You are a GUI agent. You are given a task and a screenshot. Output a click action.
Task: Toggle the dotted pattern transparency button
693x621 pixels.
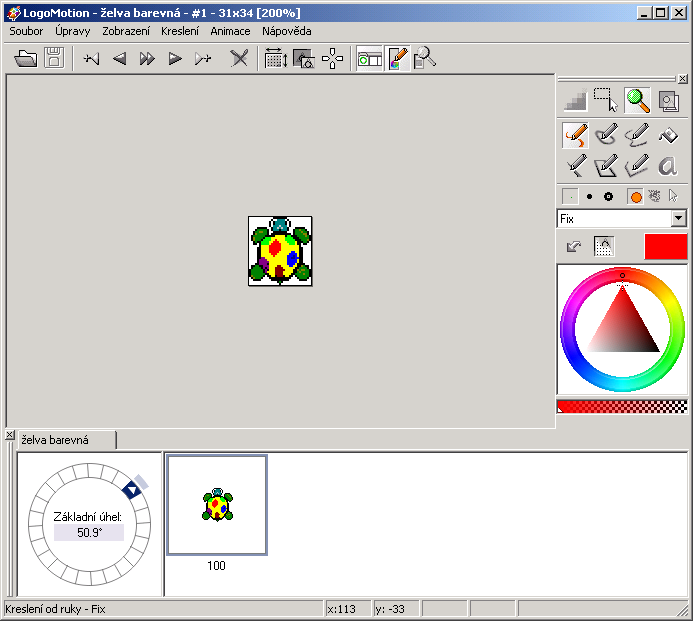[x=604, y=246]
